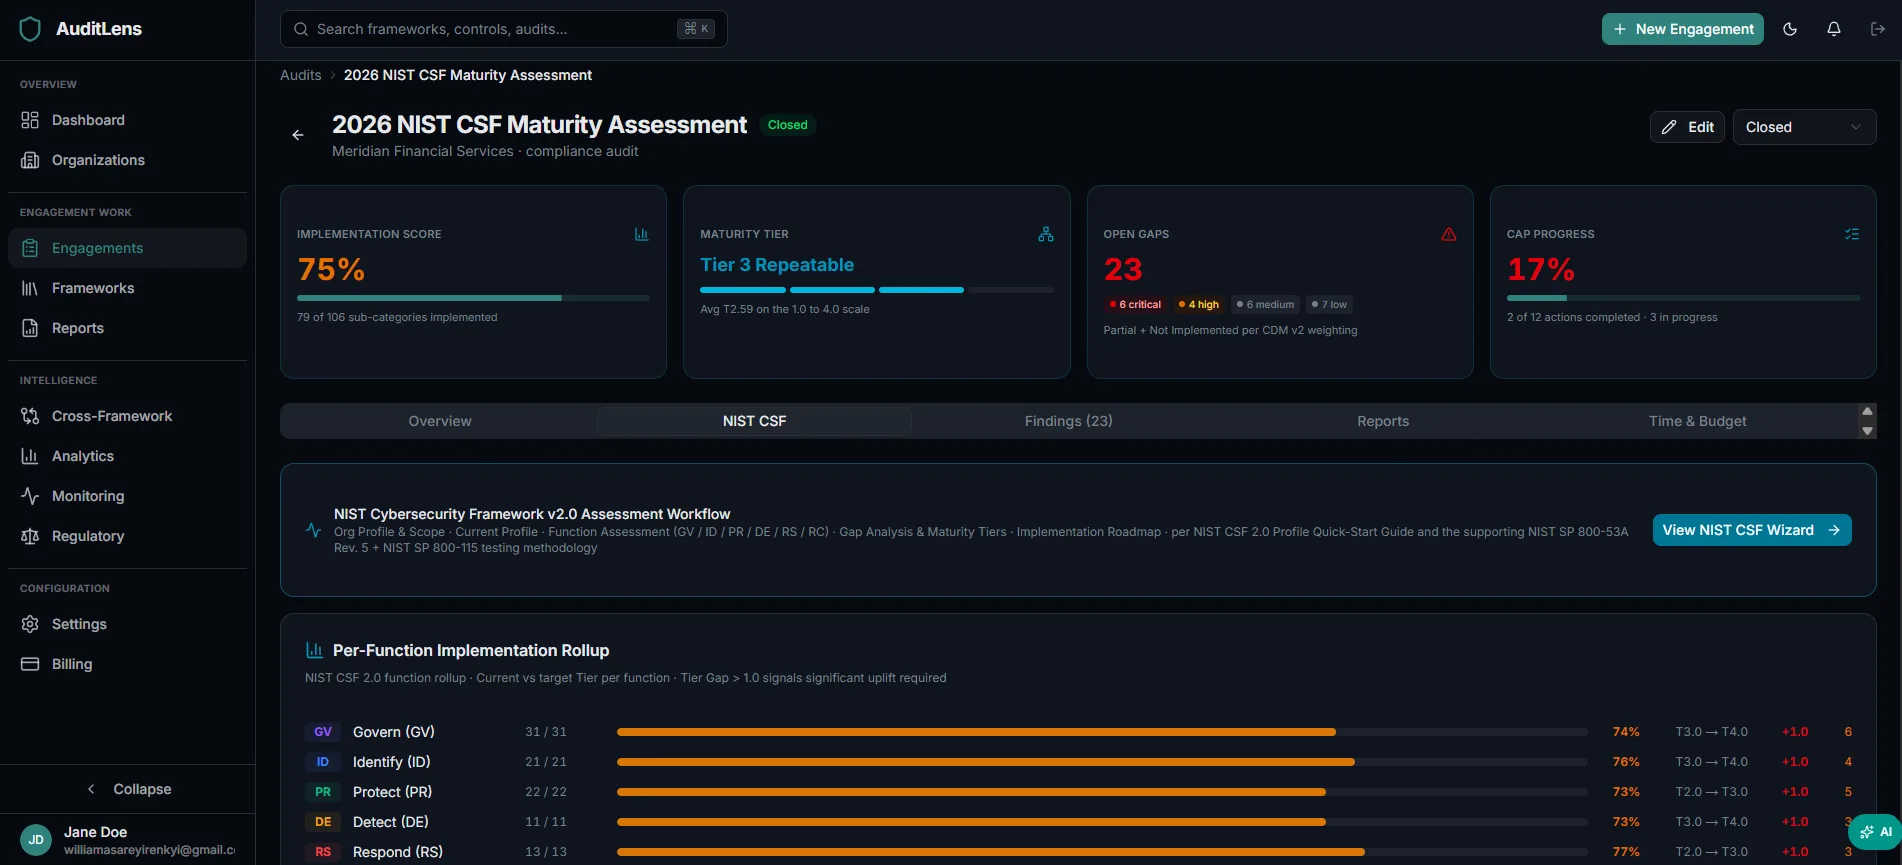Open Cross-Framework mapping icon
Viewport: 1902px width, 865px height.
point(30,416)
